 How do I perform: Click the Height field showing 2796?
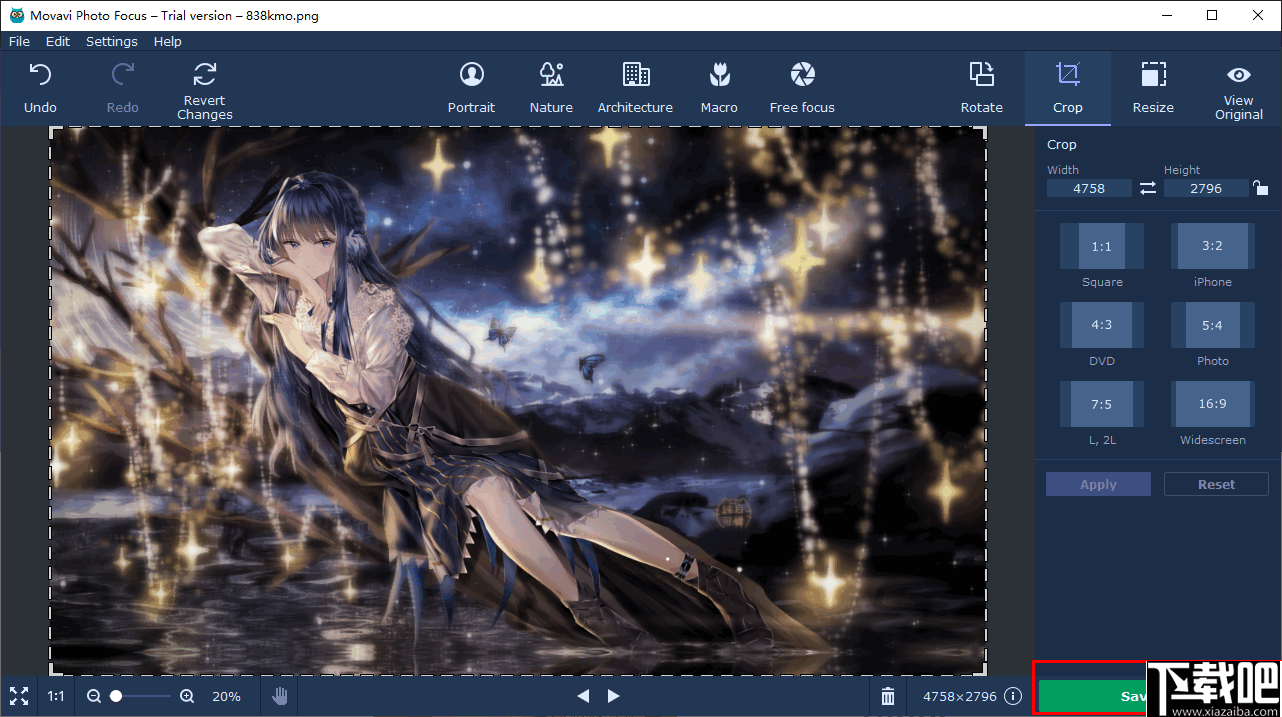tap(1206, 188)
